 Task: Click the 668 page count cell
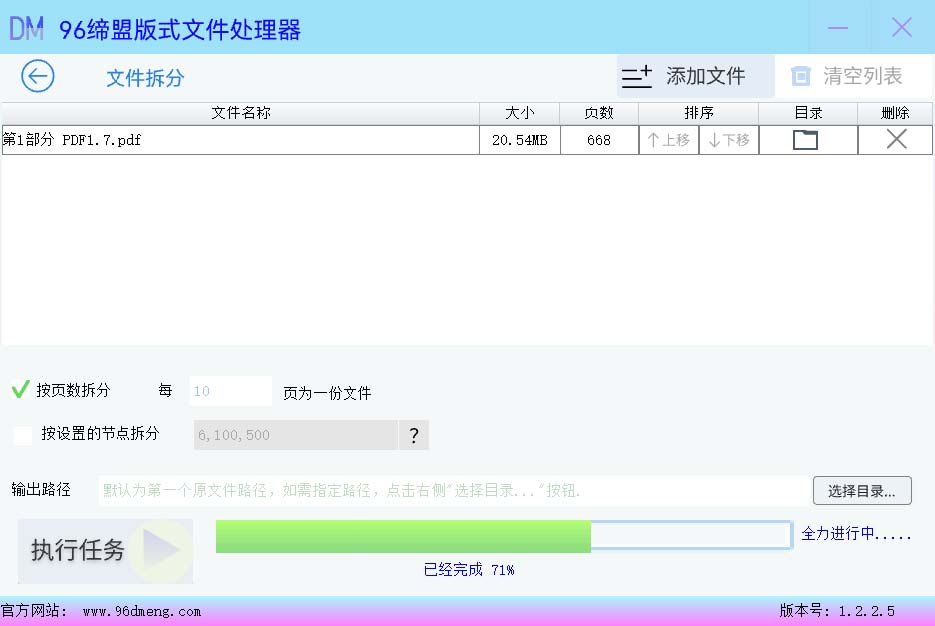tap(599, 140)
